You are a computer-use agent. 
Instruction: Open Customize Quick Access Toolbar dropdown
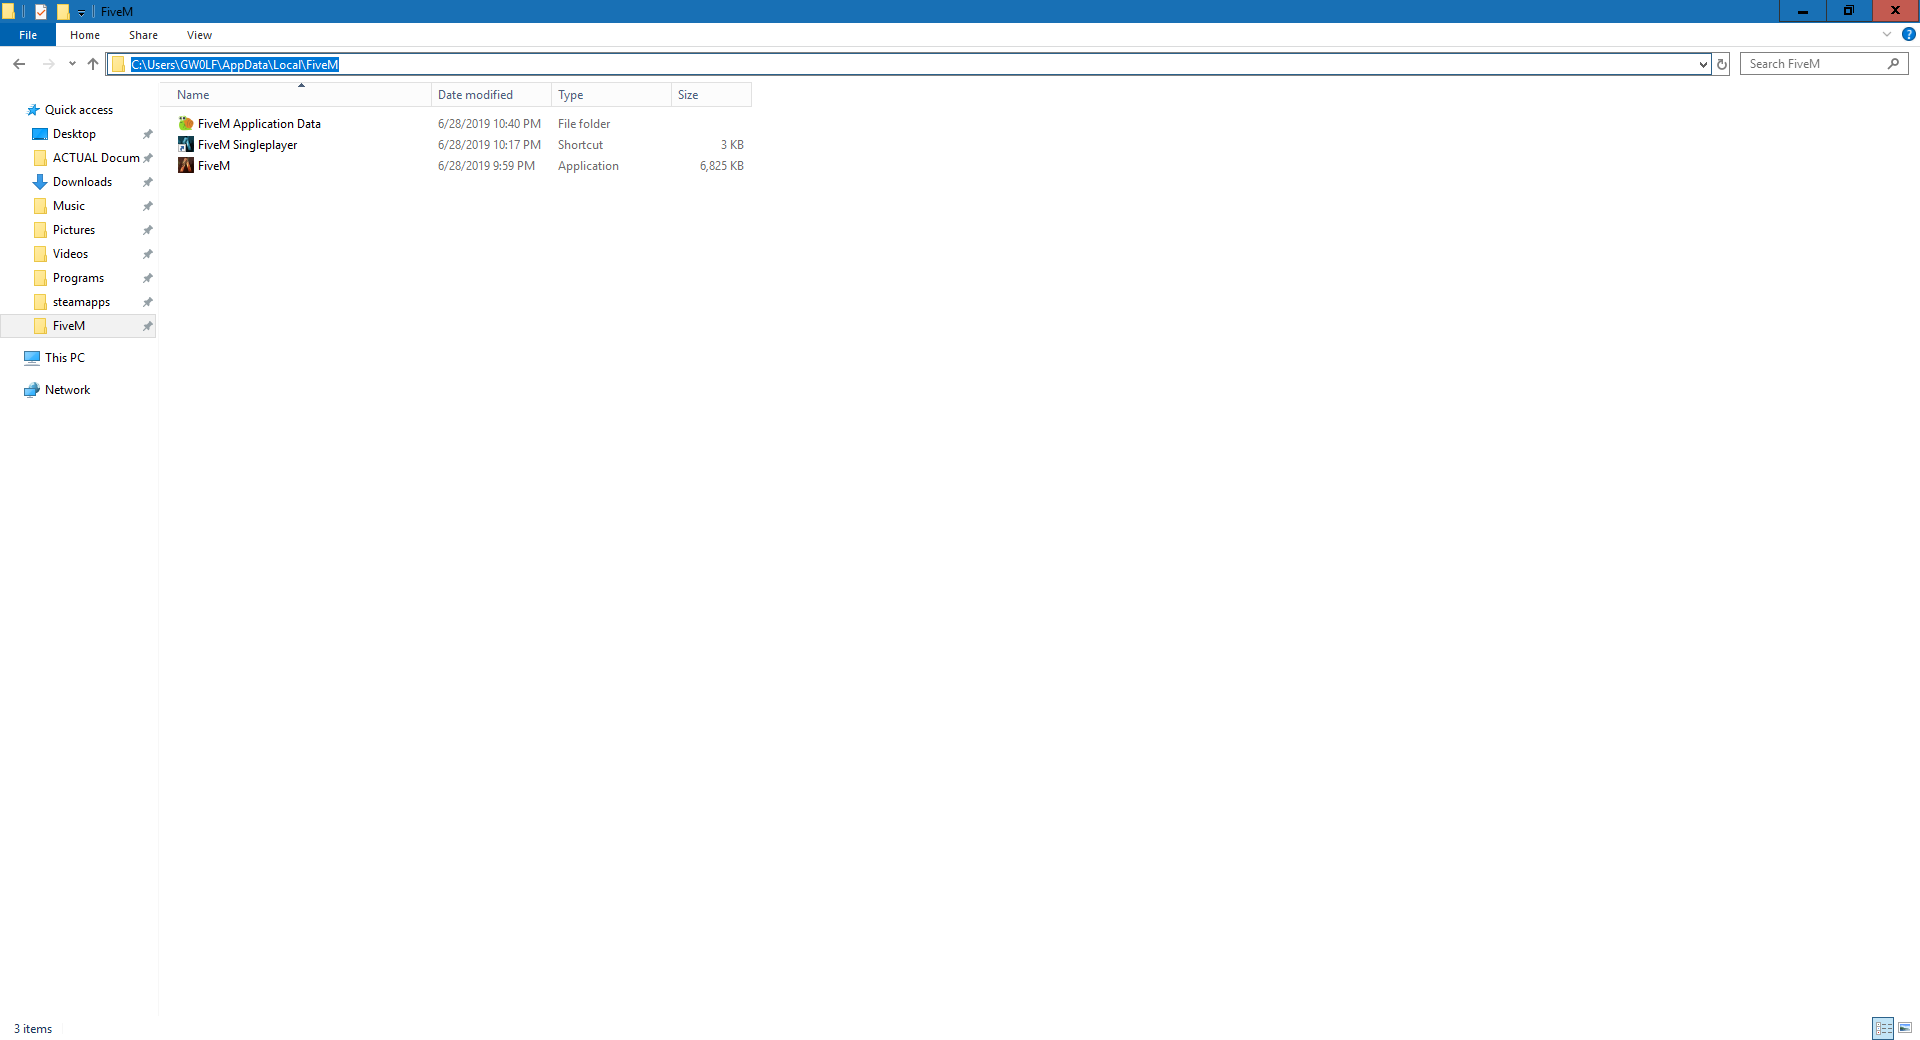[82, 12]
